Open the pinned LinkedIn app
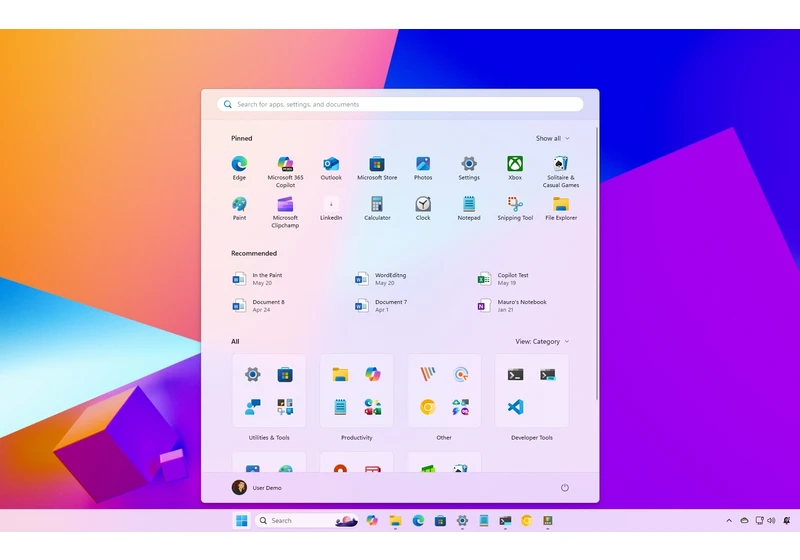The image size is (800, 560). point(331,208)
